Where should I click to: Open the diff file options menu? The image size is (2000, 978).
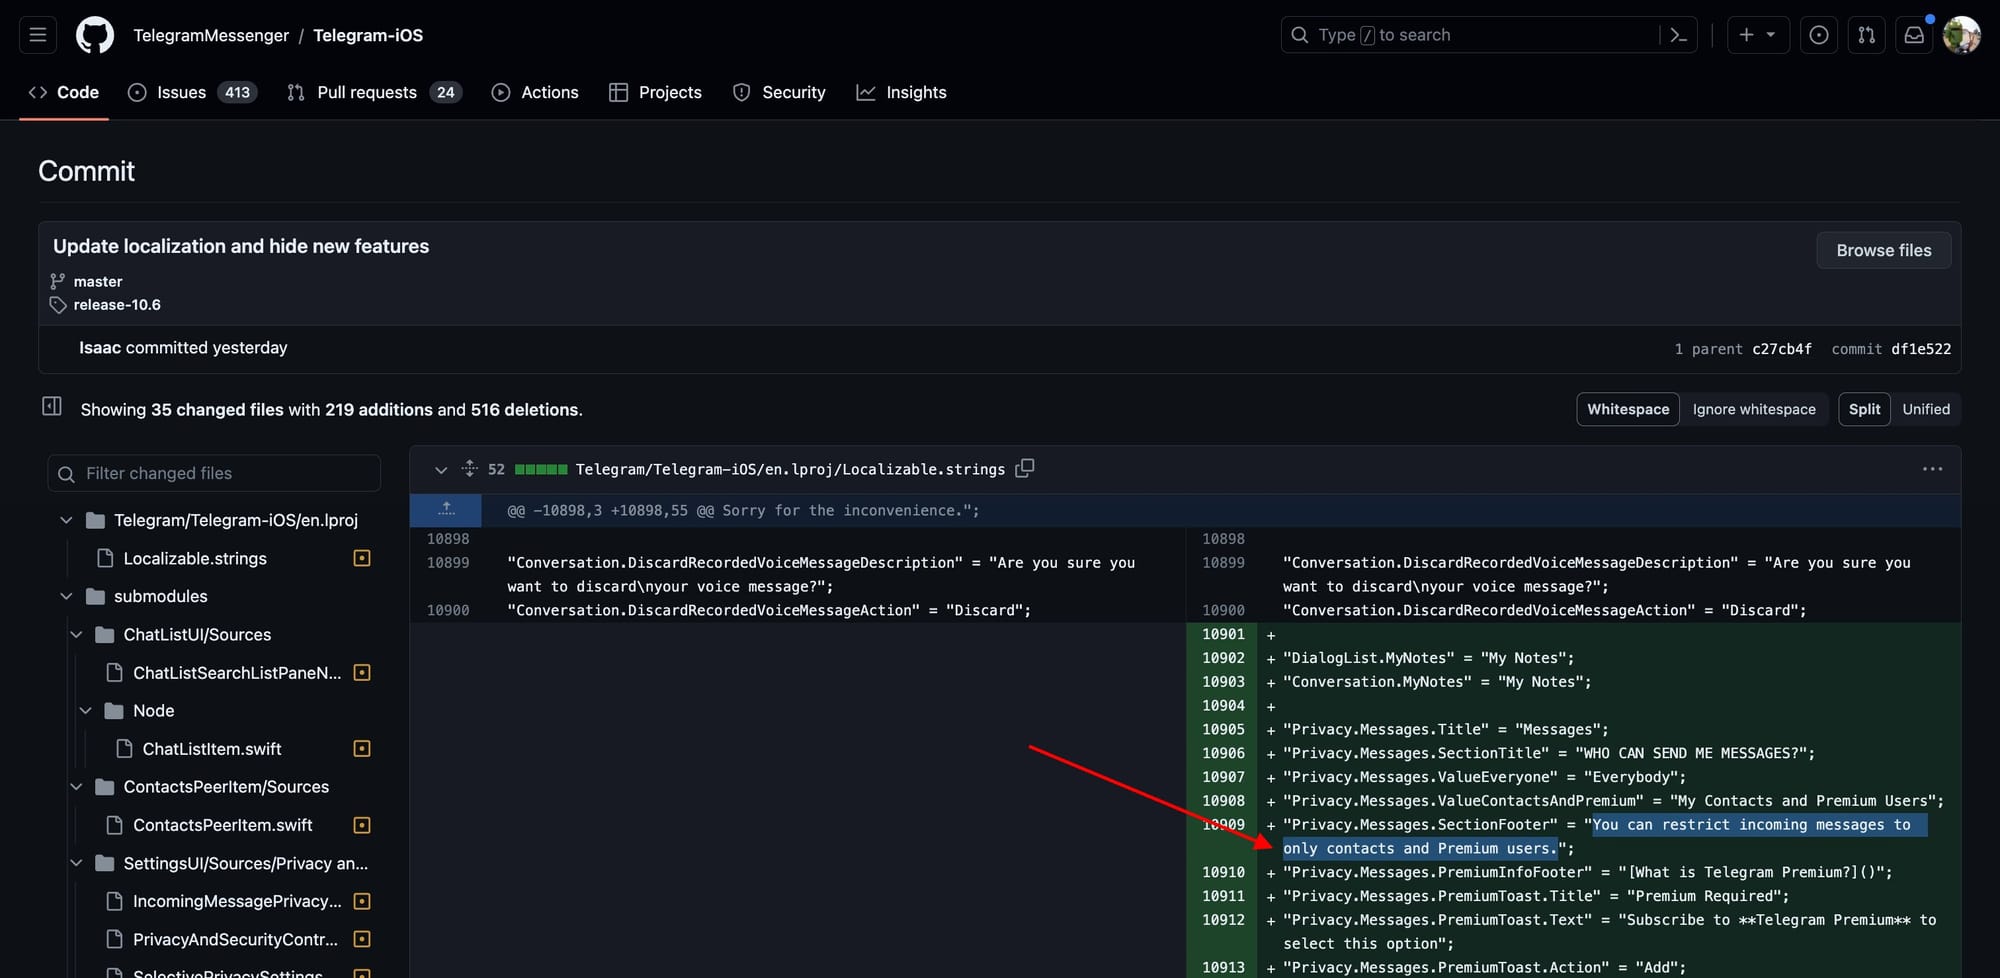tap(1932, 469)
